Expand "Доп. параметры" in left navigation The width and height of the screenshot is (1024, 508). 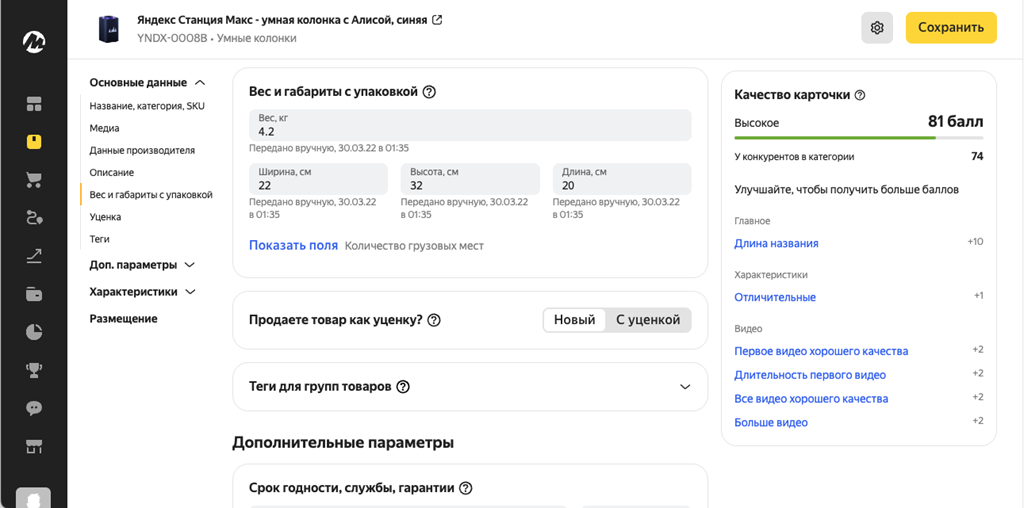pos(142,265)
